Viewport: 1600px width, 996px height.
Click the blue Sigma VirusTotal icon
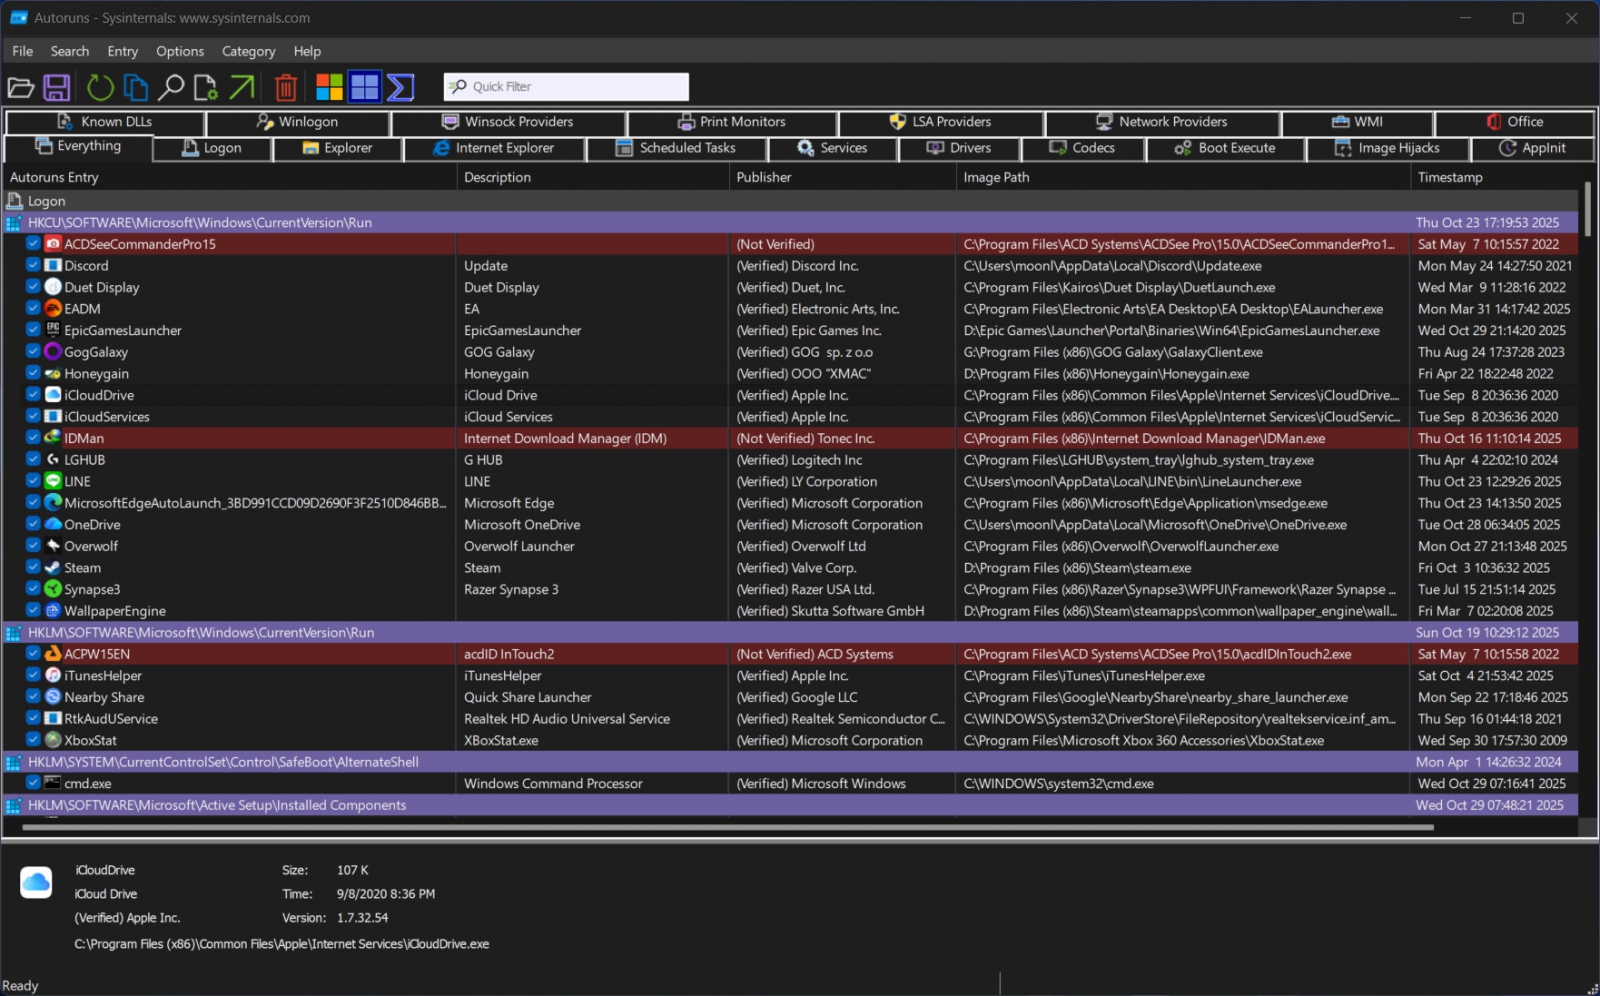tap(401, 88)
